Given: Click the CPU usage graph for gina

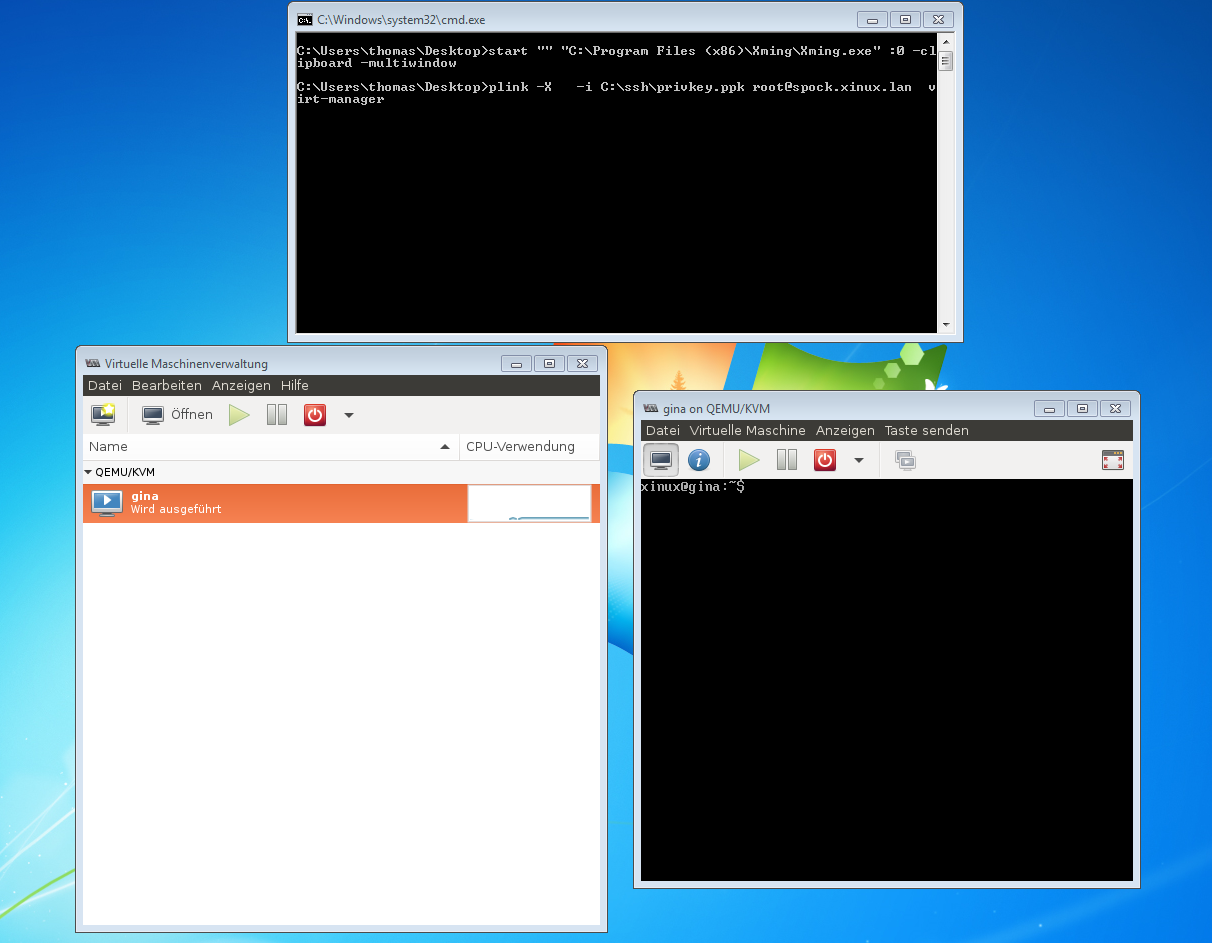Looking at the screenshot, I should click(x=529, y=504).
